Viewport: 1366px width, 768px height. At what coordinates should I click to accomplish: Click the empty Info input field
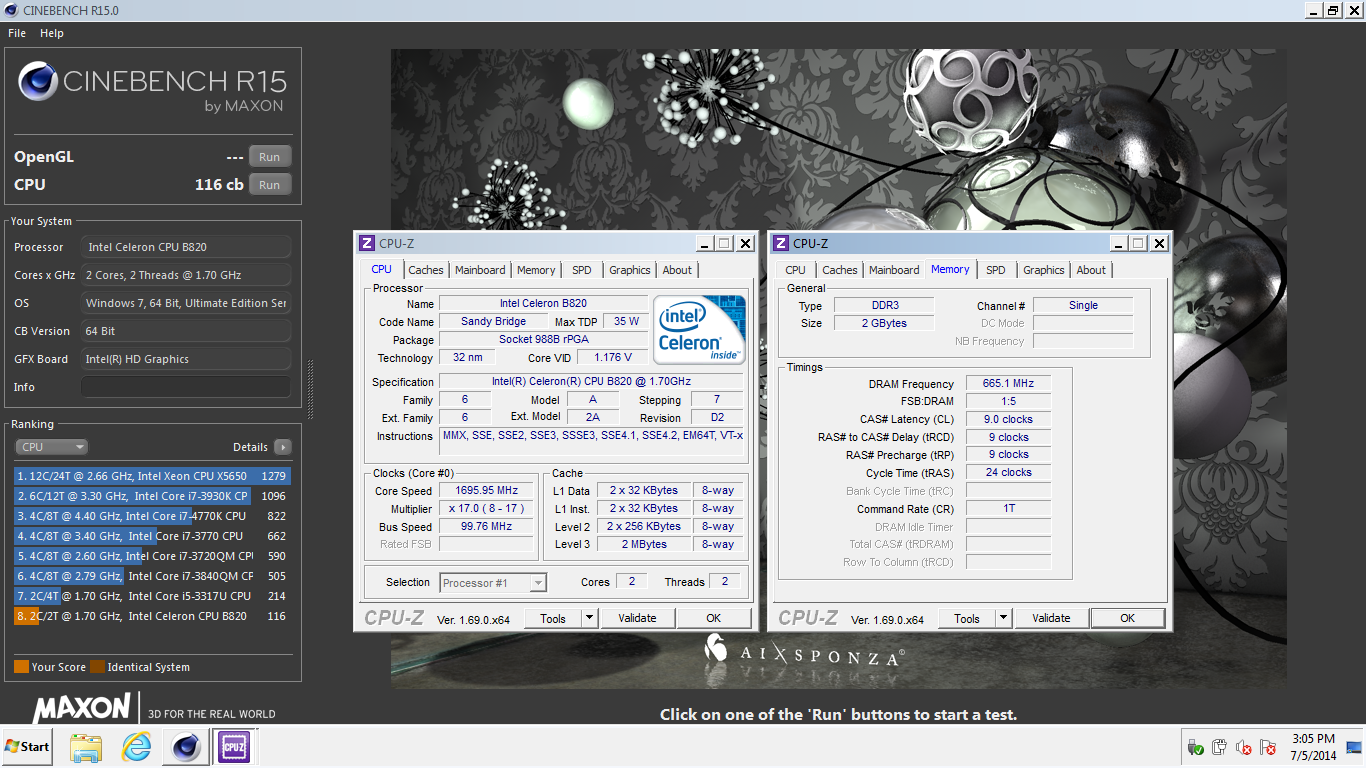186,387
